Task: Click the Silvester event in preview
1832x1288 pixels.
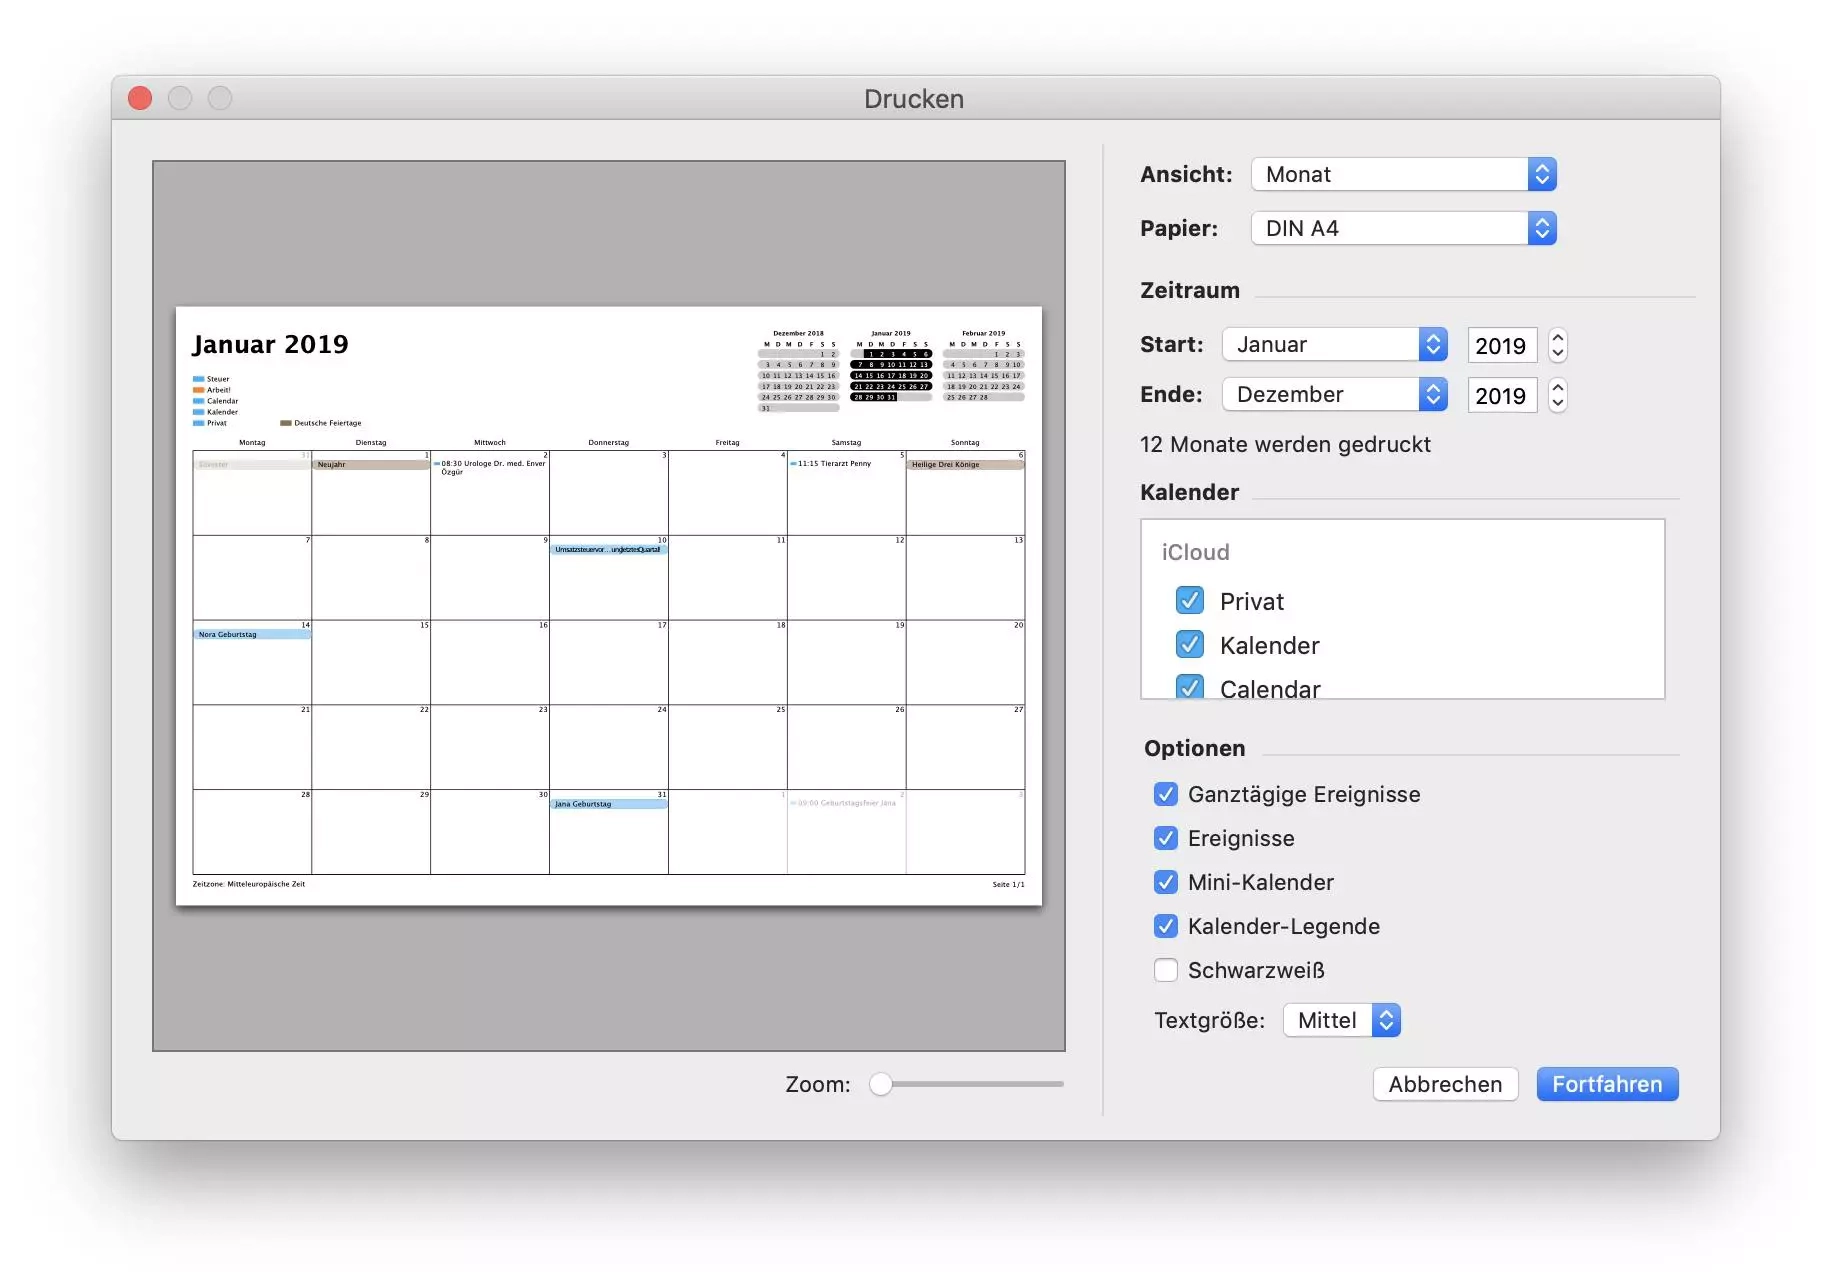Action: [252, 464]
